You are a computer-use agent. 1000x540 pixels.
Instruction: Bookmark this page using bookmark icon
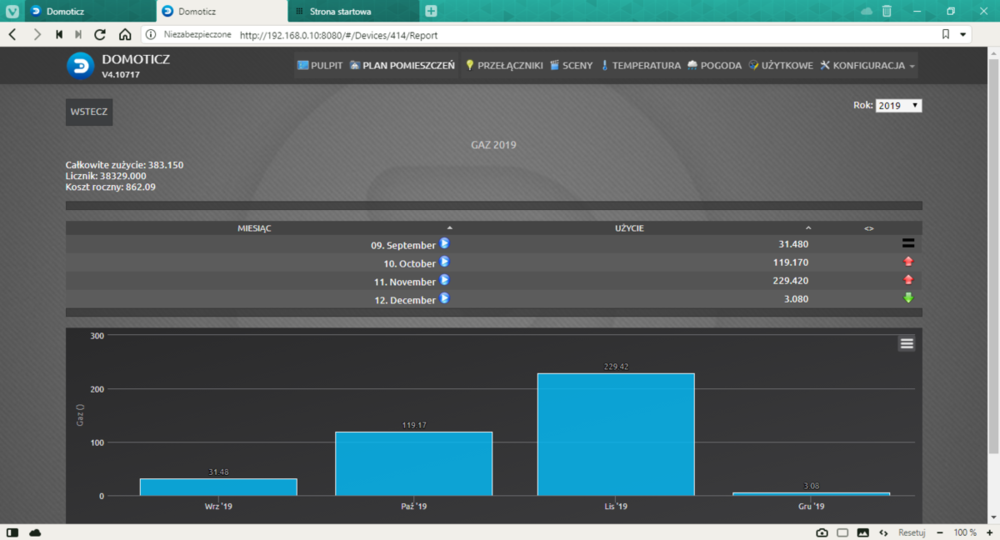coord(945,34)
